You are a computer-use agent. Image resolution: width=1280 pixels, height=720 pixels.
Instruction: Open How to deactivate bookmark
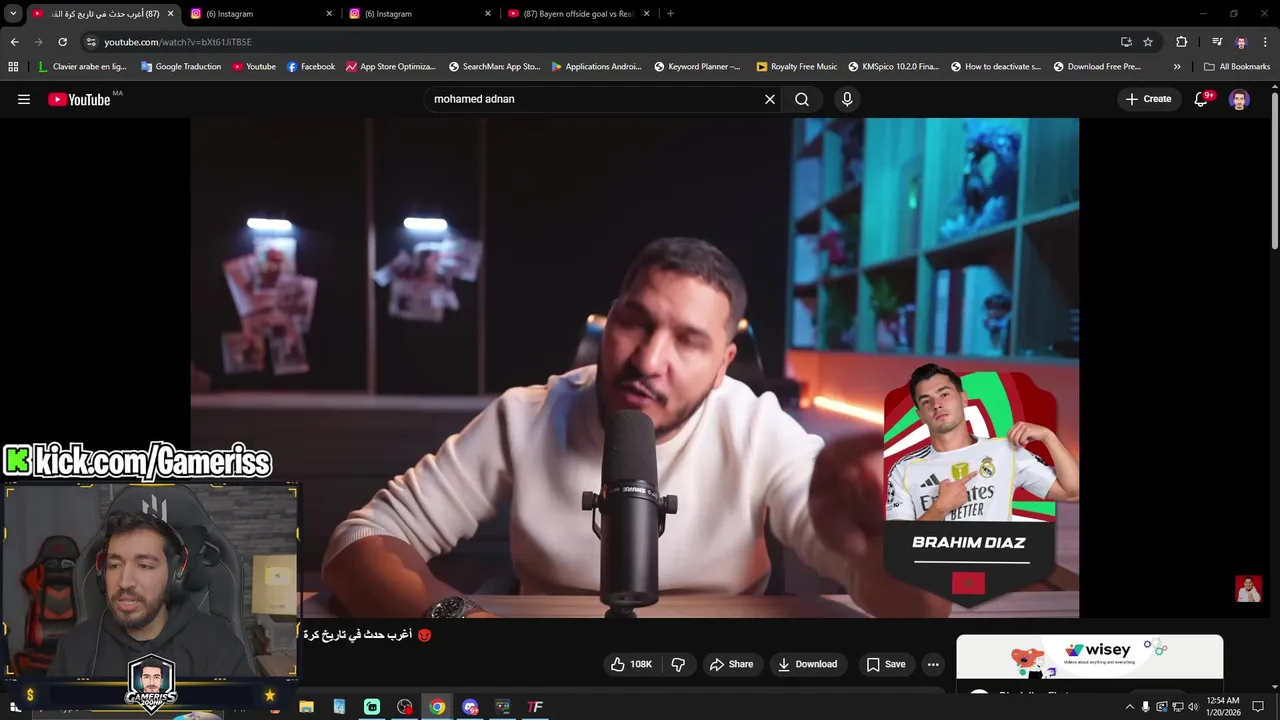[996, 67]
